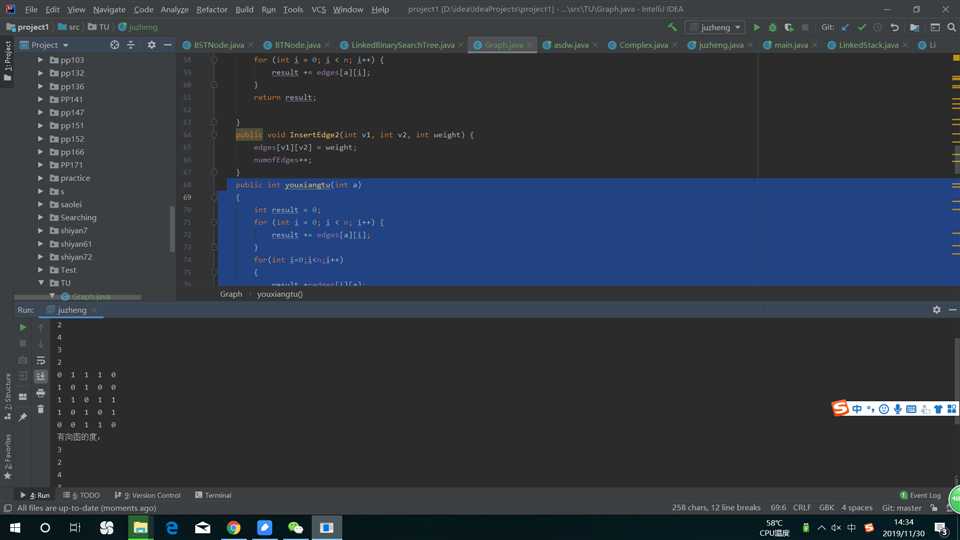Click Git: master branch in status bar

tap(901, 508)
